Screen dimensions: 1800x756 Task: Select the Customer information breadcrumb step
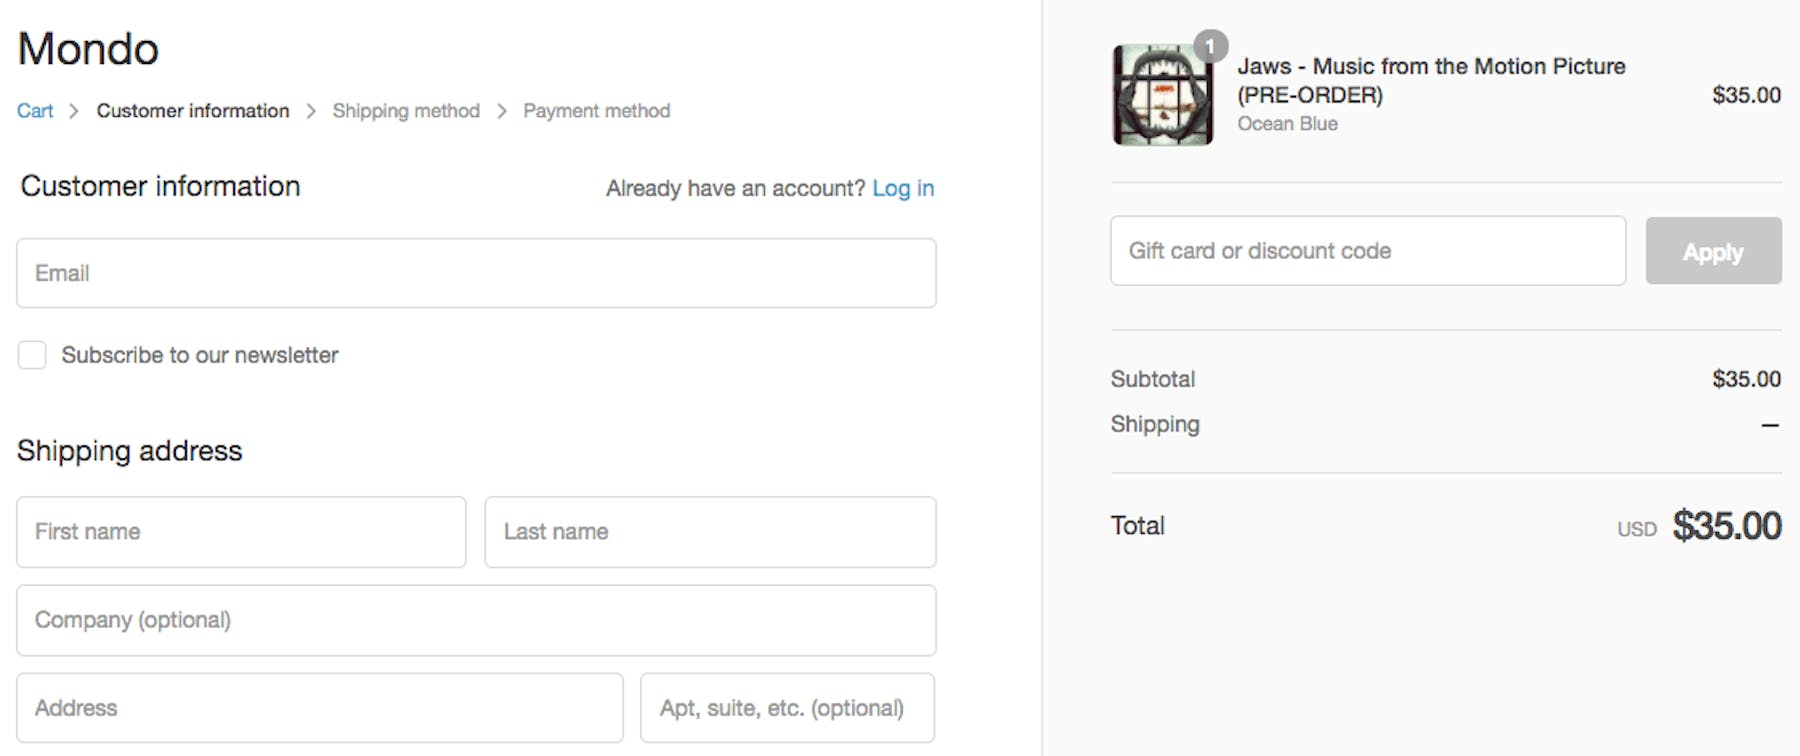193,111
